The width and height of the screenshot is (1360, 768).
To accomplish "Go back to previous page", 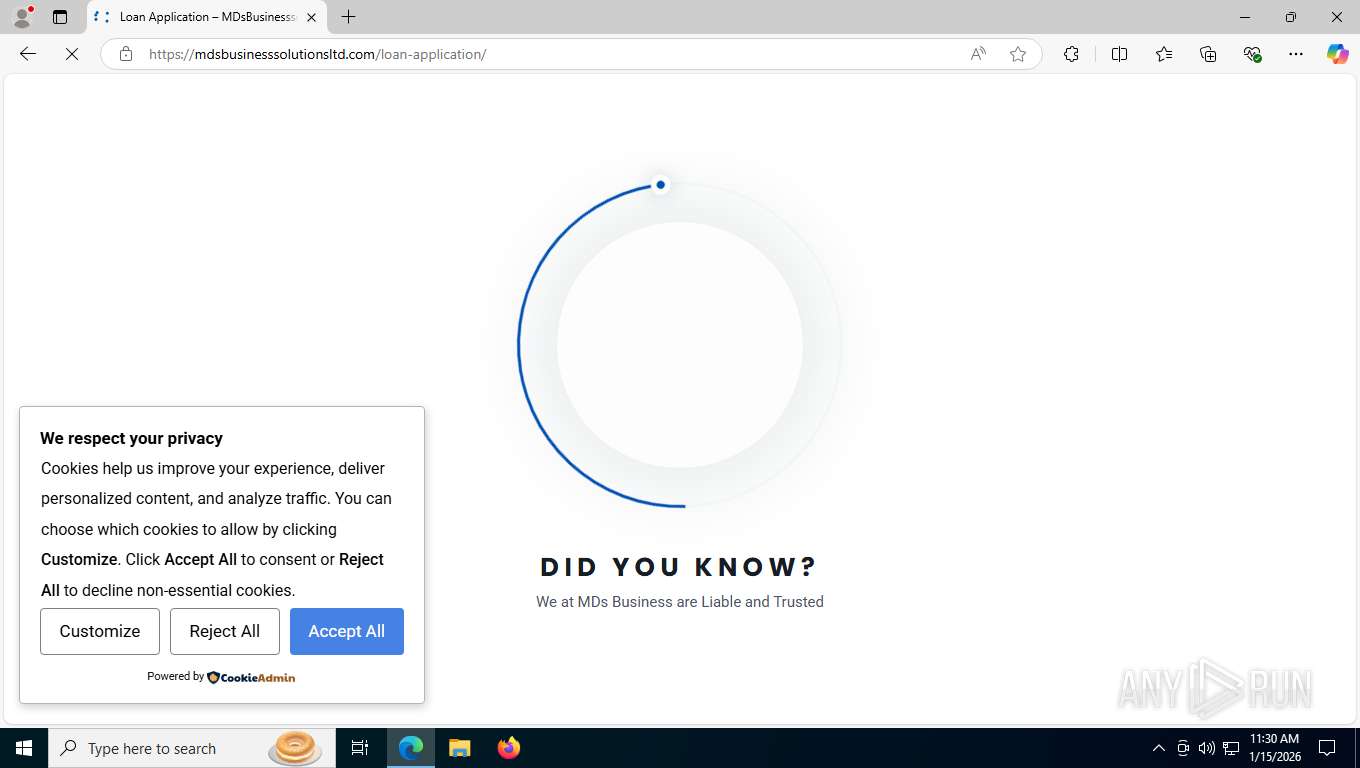I will click(28, 54).
